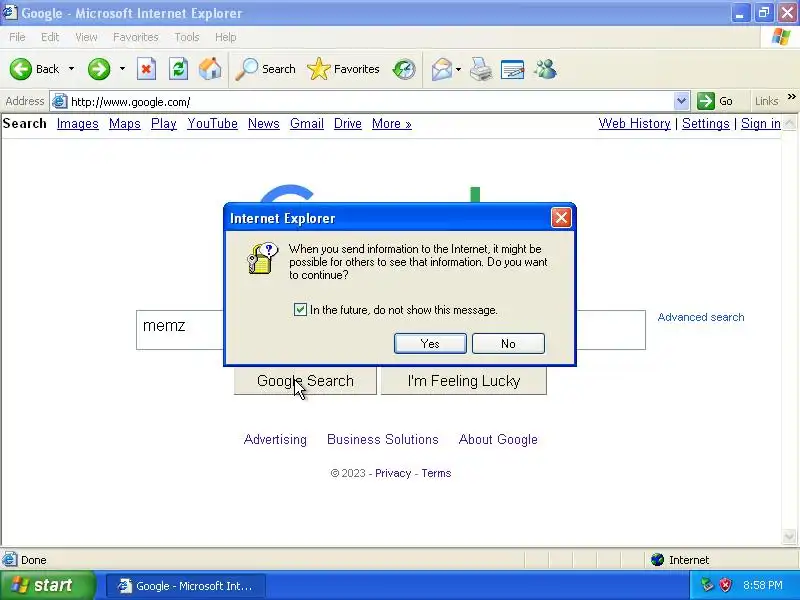Click the security shield tray icon
The width and height of the screenshot is (800, 600).
click(x=726, y=585)
